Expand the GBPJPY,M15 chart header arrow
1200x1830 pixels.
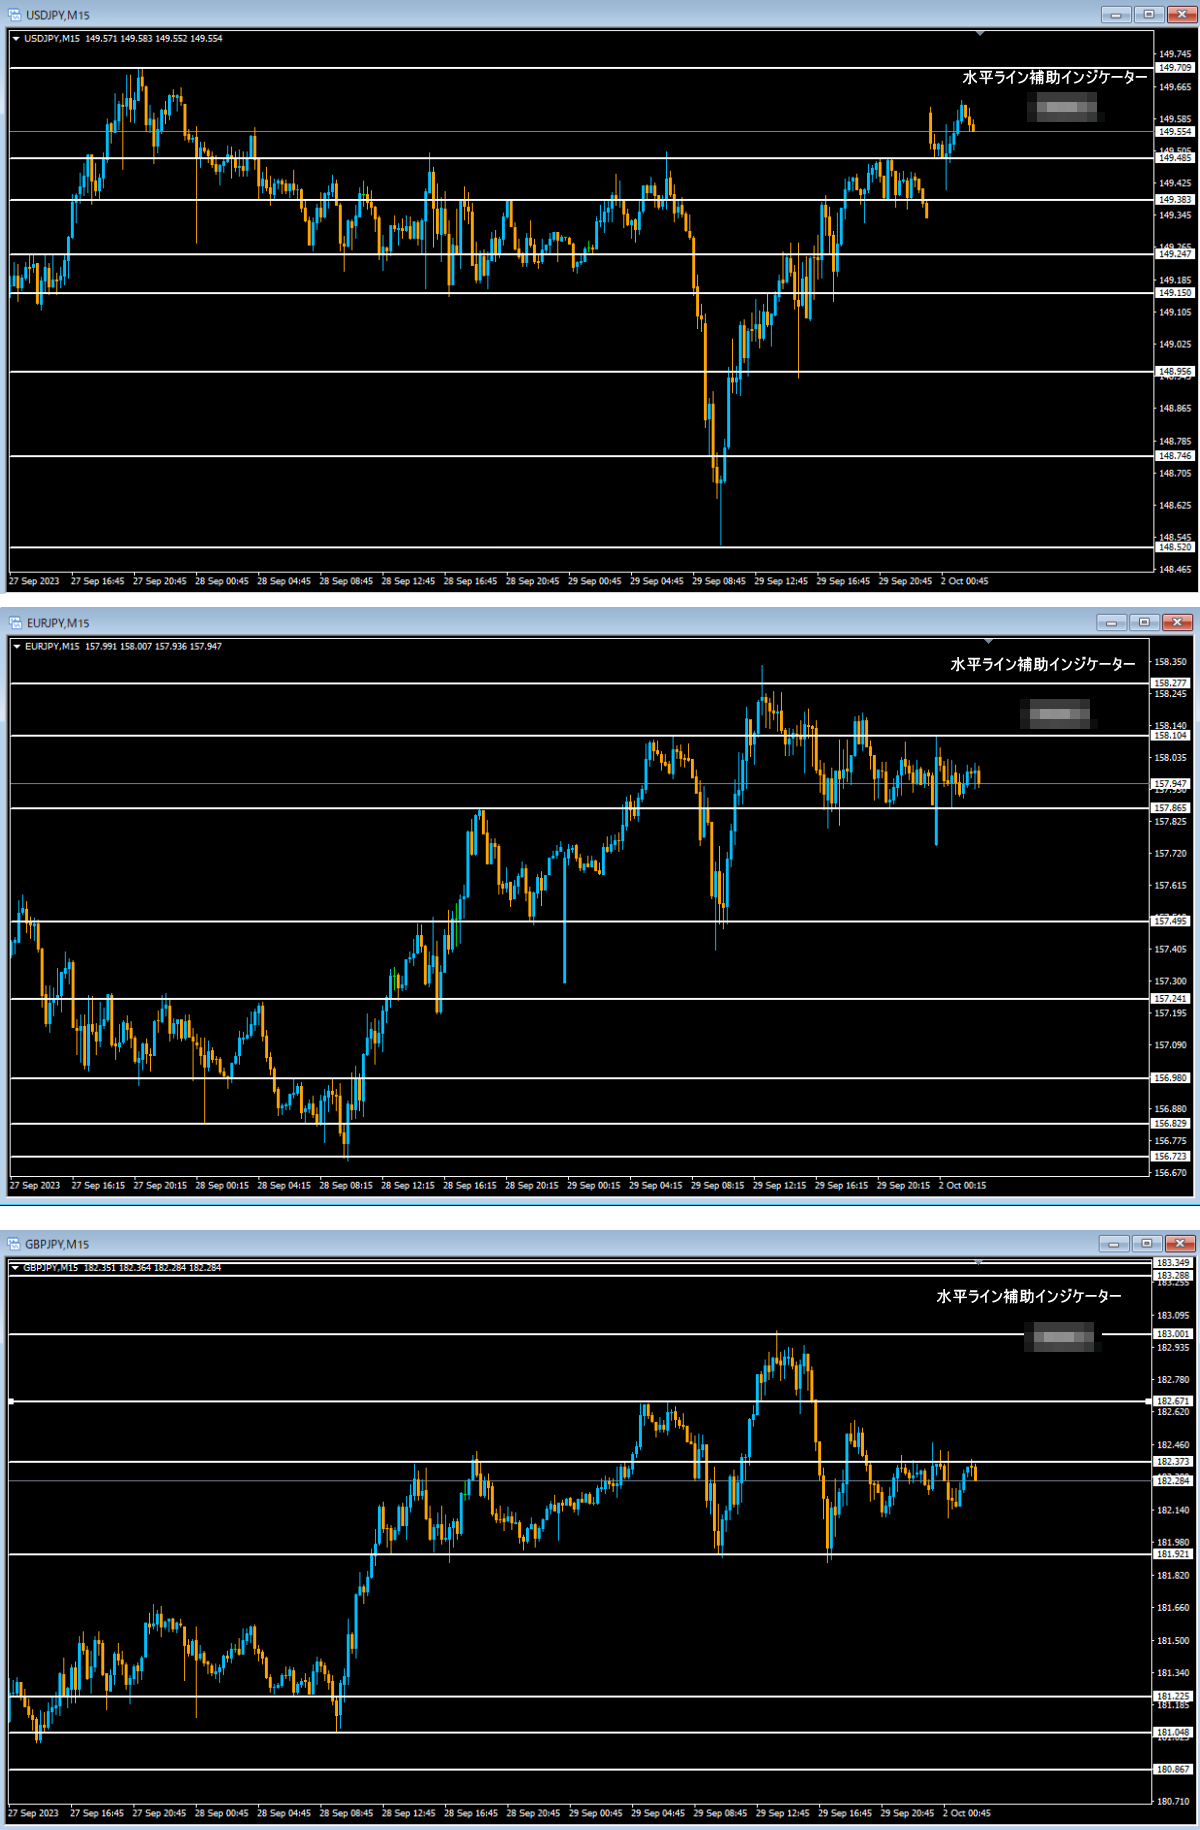(15, 1268)
